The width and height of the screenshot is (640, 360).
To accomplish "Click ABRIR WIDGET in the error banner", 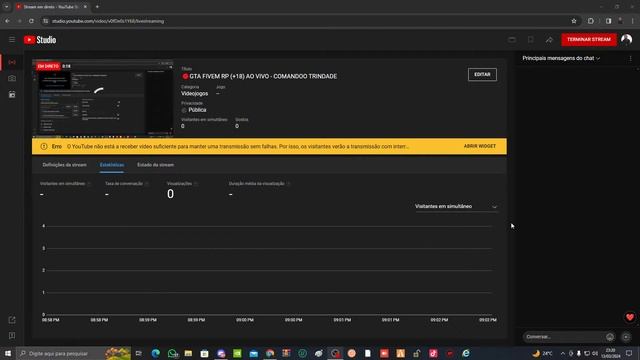I will tap(480, 146).
